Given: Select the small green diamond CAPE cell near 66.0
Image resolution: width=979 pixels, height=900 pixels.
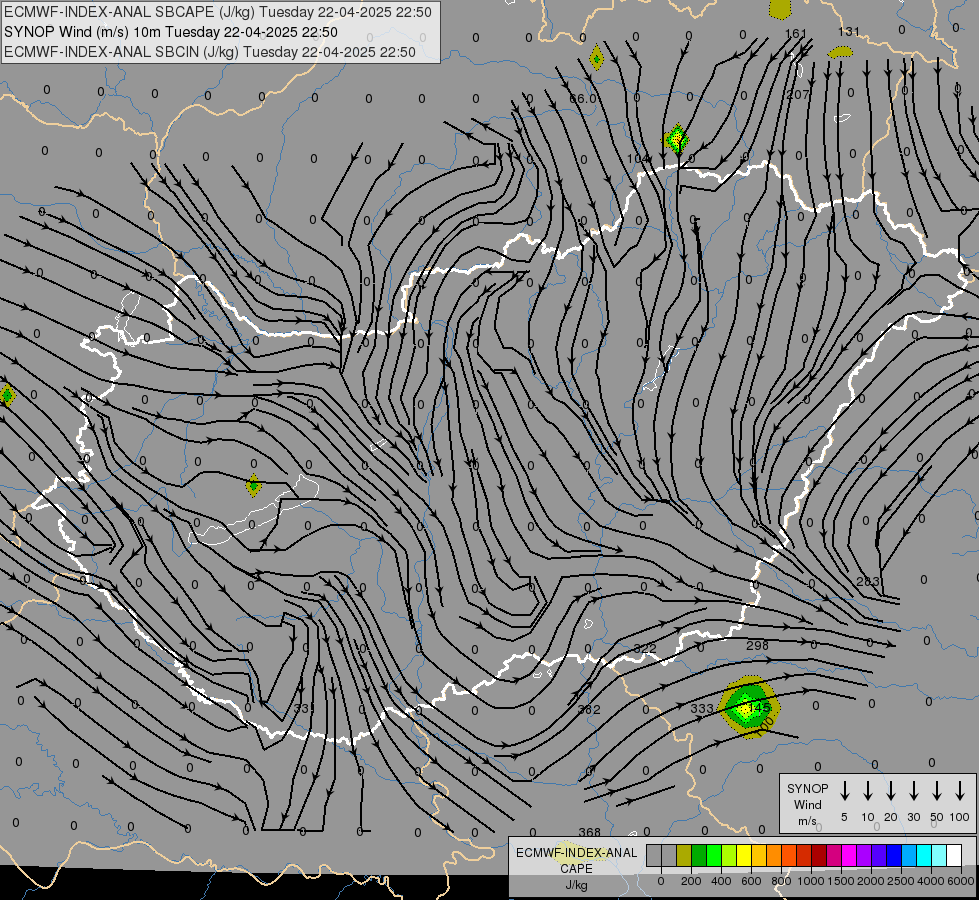Looking at the screenshot, I should coord(597,59).
